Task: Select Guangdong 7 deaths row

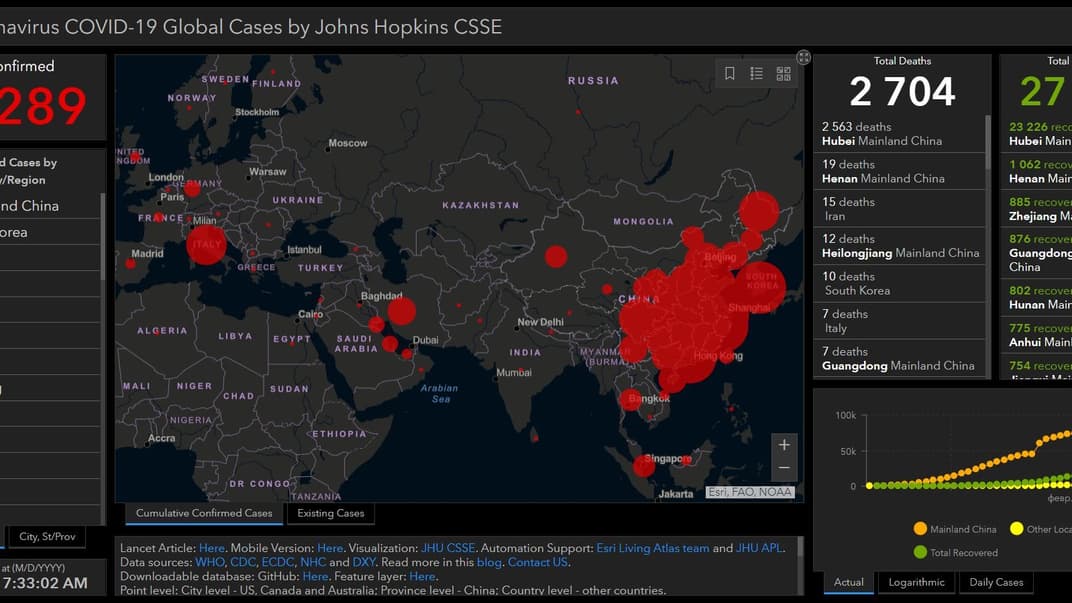Action: [899, 359]
